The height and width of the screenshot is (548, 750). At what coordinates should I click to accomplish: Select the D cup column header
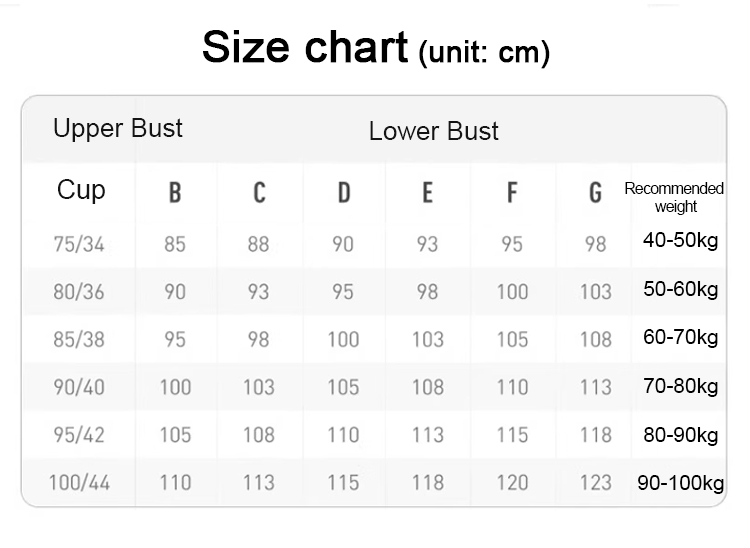coord(343,193)
